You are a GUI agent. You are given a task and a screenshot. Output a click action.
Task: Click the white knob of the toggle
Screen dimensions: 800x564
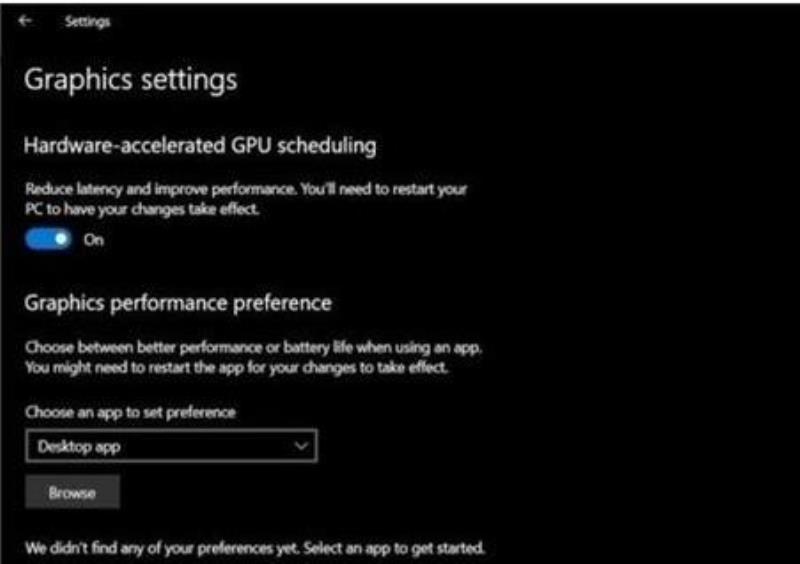[x=61, y=239]
